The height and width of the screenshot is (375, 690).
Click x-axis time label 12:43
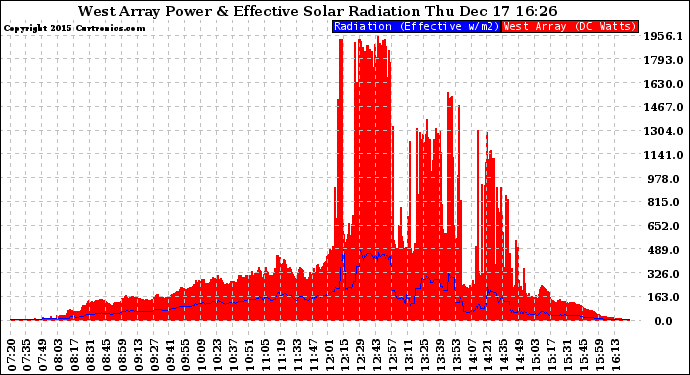377,355
